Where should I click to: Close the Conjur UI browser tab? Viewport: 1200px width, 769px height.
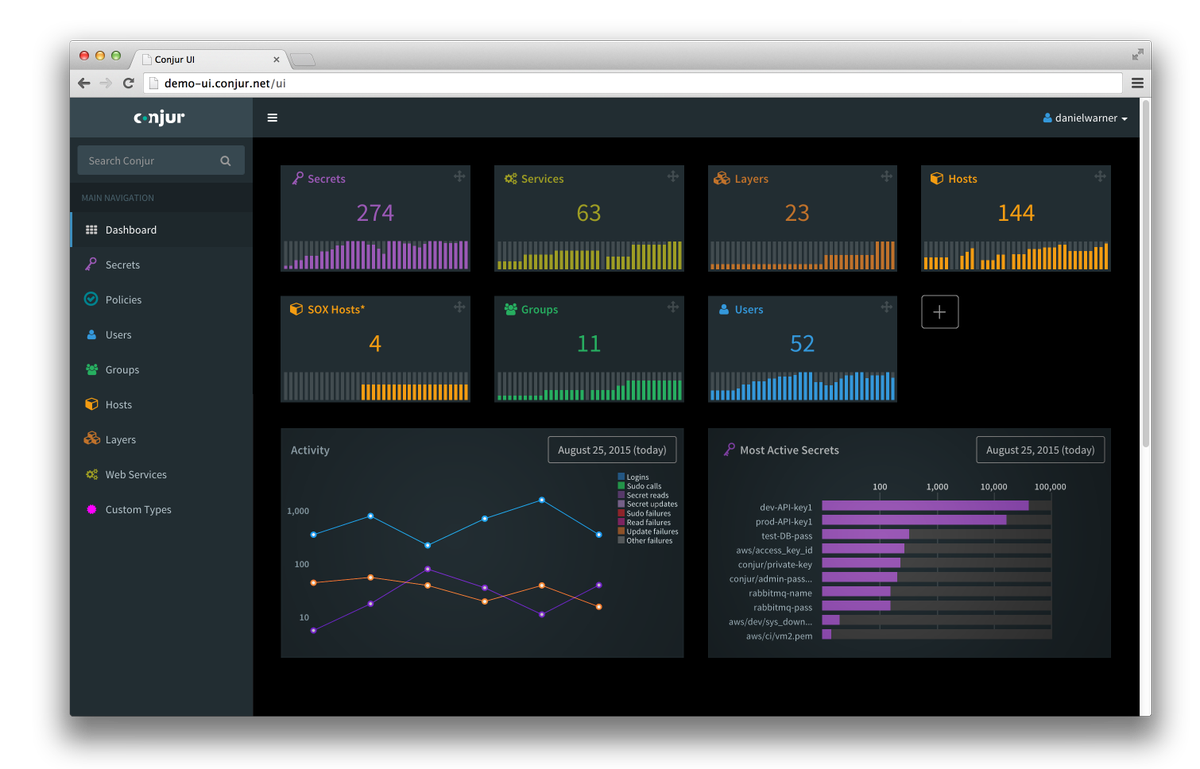pyautogui.click(x=277, y=60)
